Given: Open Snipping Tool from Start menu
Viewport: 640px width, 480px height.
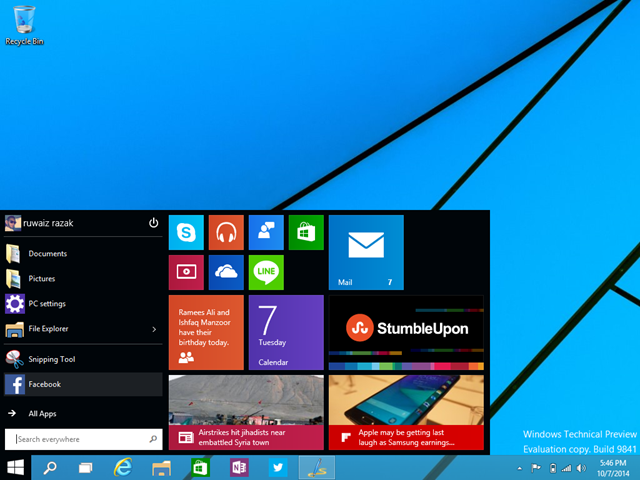Looking at the screenshot, I should (x=51, y=359).
